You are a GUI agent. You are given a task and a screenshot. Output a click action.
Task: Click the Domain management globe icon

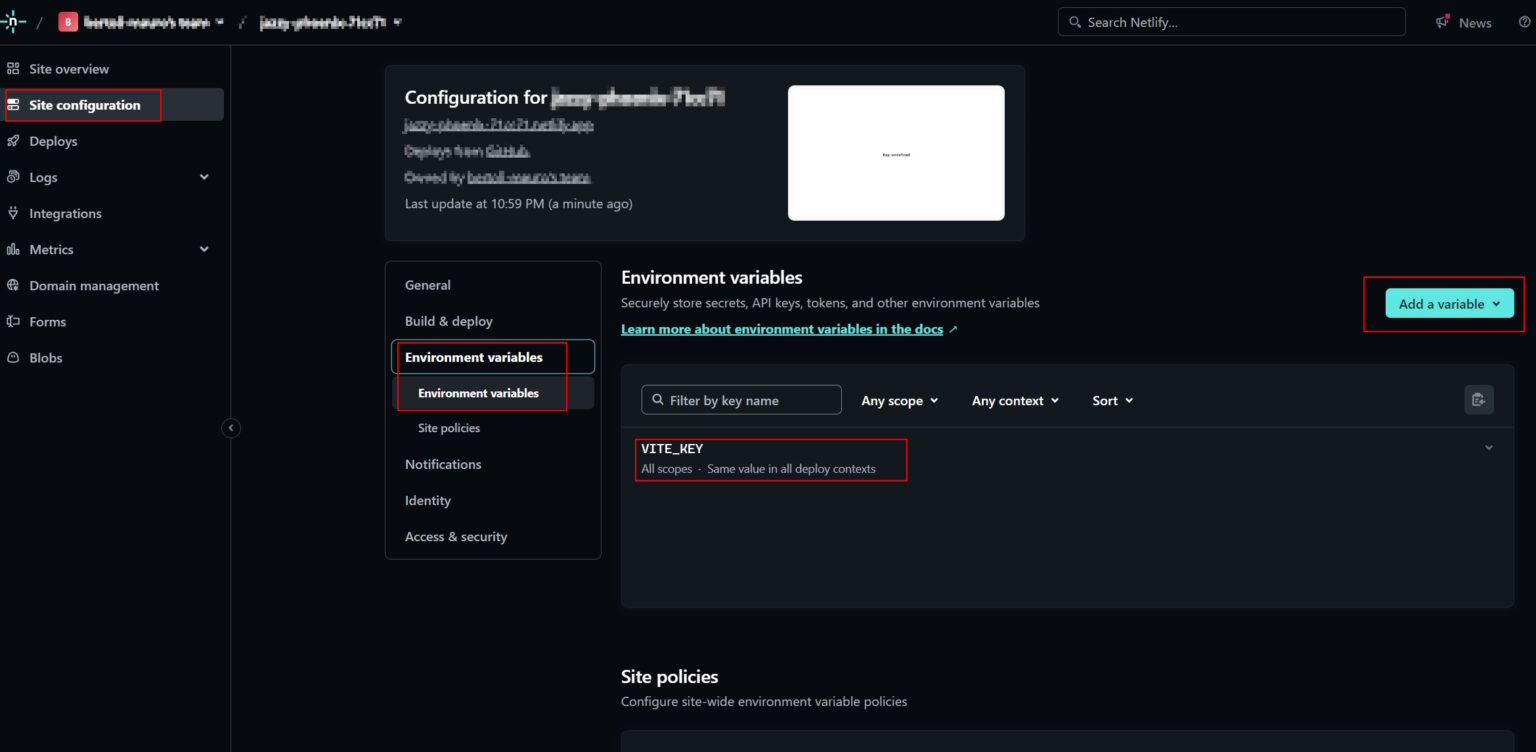(x=13, y=285)
